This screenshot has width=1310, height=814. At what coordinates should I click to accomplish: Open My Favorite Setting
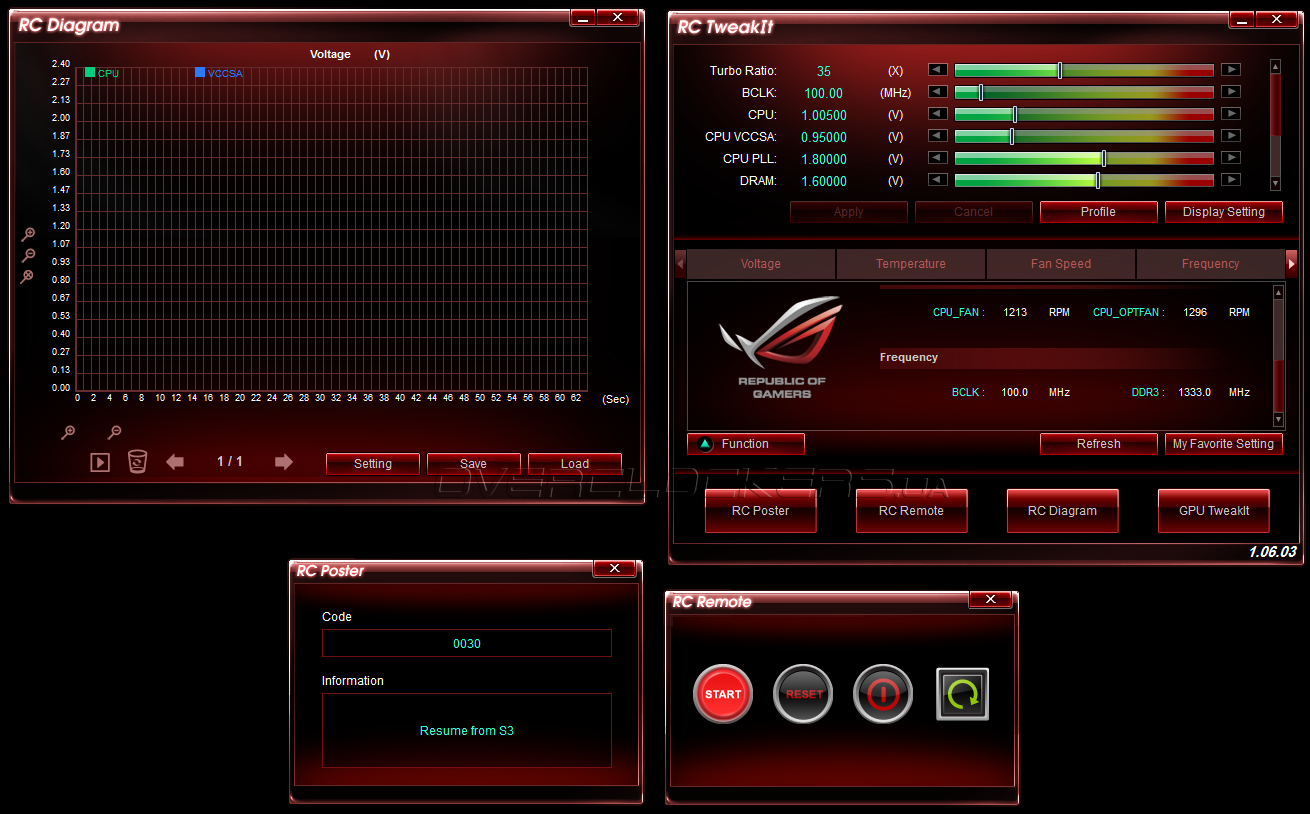1224,444
